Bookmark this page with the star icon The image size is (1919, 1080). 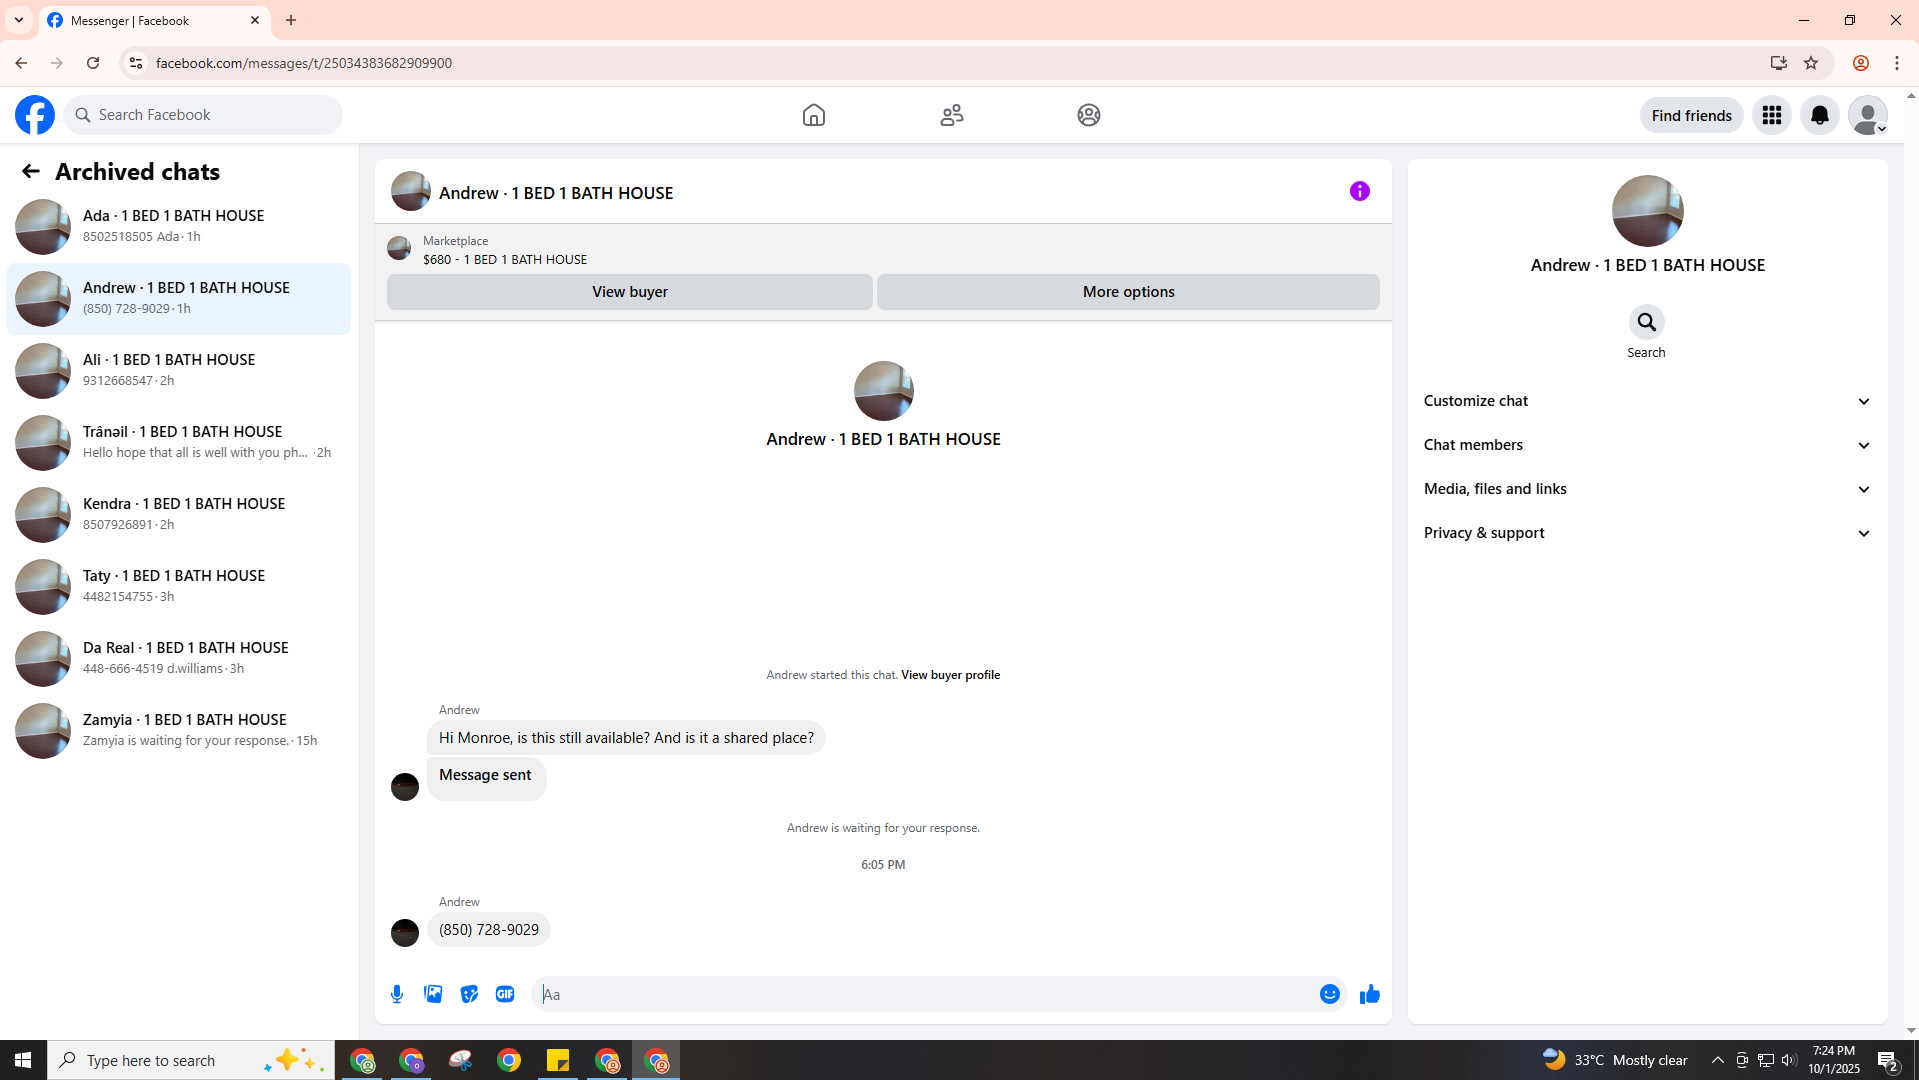(x=1811, y=63)
